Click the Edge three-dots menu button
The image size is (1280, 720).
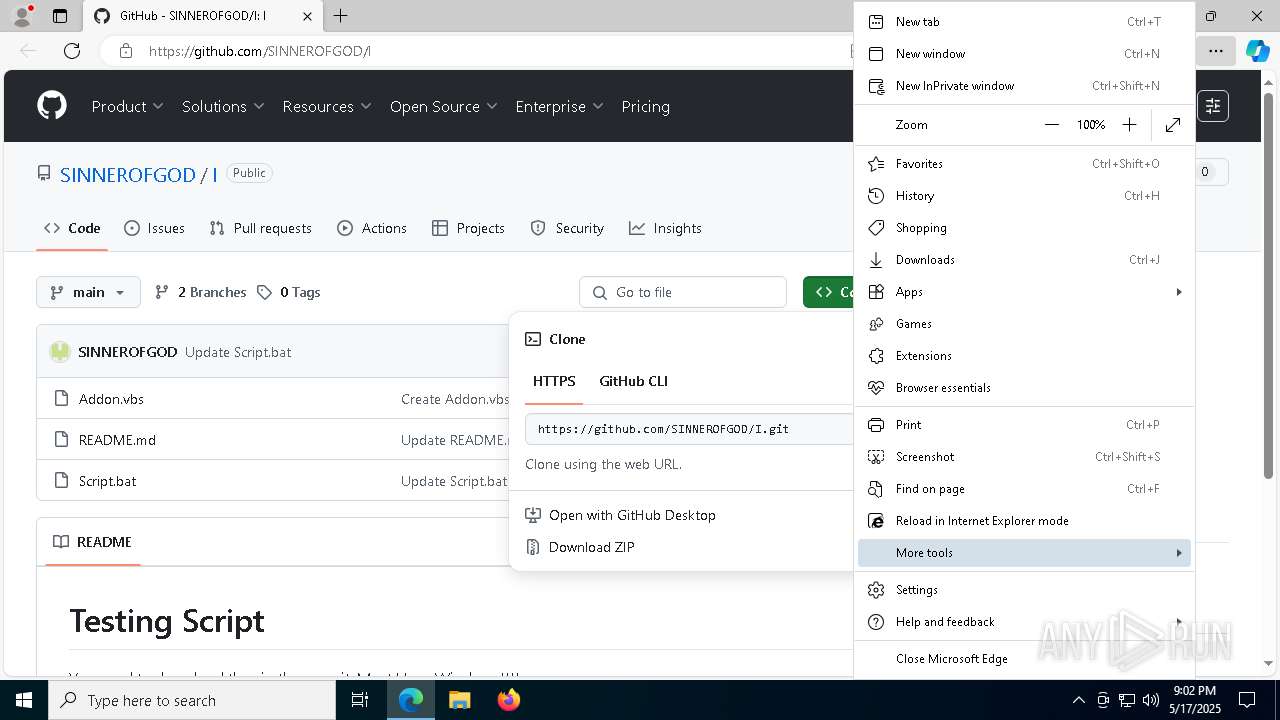pos(1215,51)
